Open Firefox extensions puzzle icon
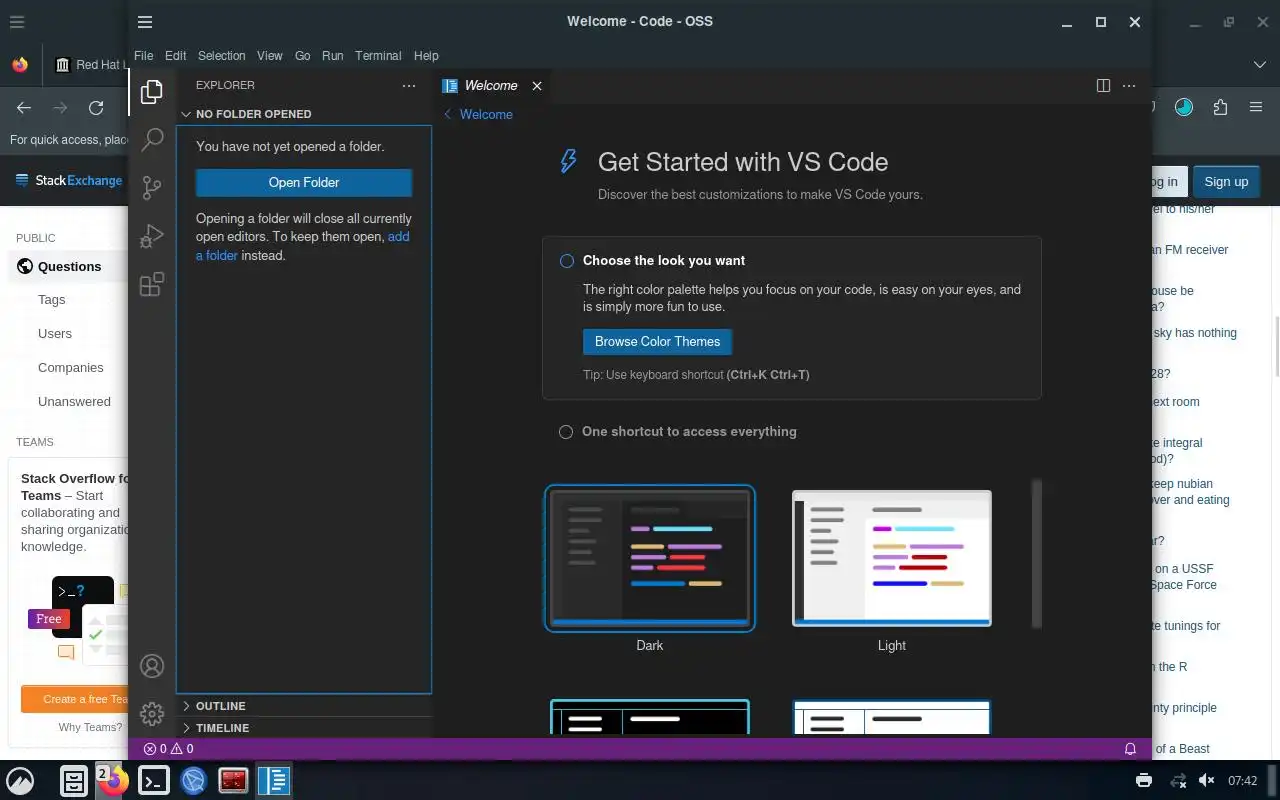 (1220, 108)
